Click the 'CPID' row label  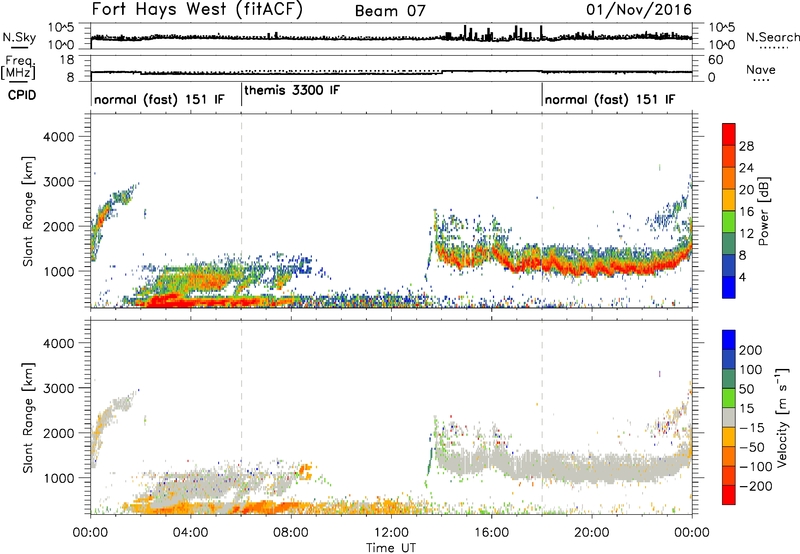tap(22, 95)
